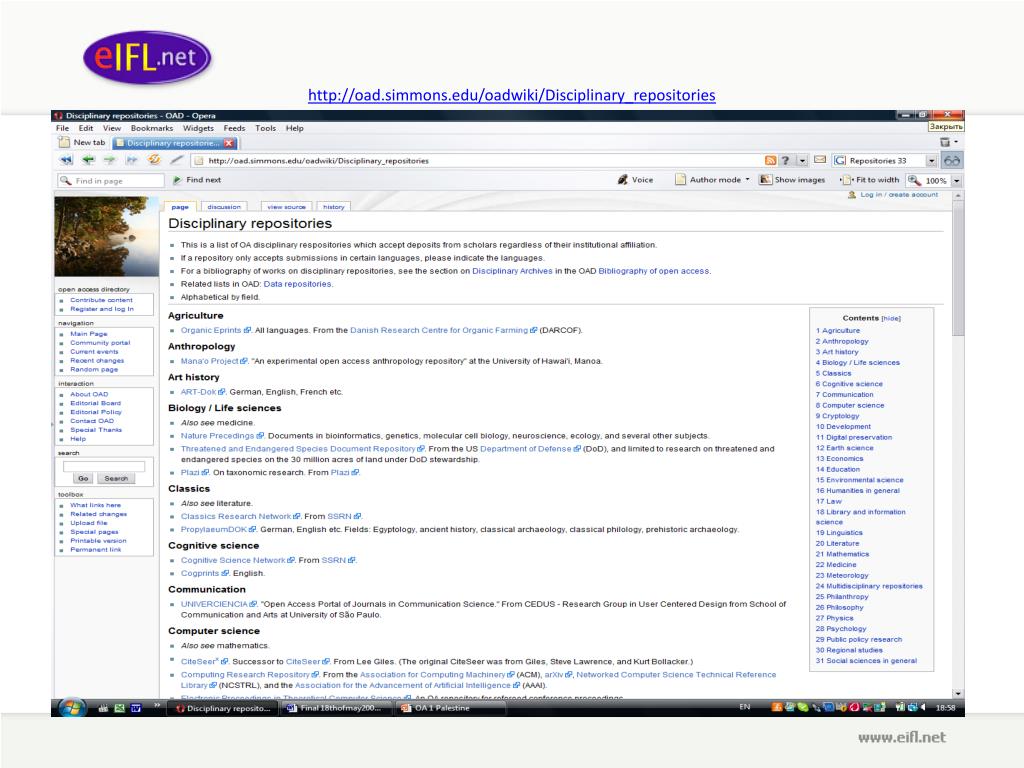Click the page vertical scrollbar thumb
Image resolution: width=1024 pixels, height=768 pixels.
coord(958,268)
